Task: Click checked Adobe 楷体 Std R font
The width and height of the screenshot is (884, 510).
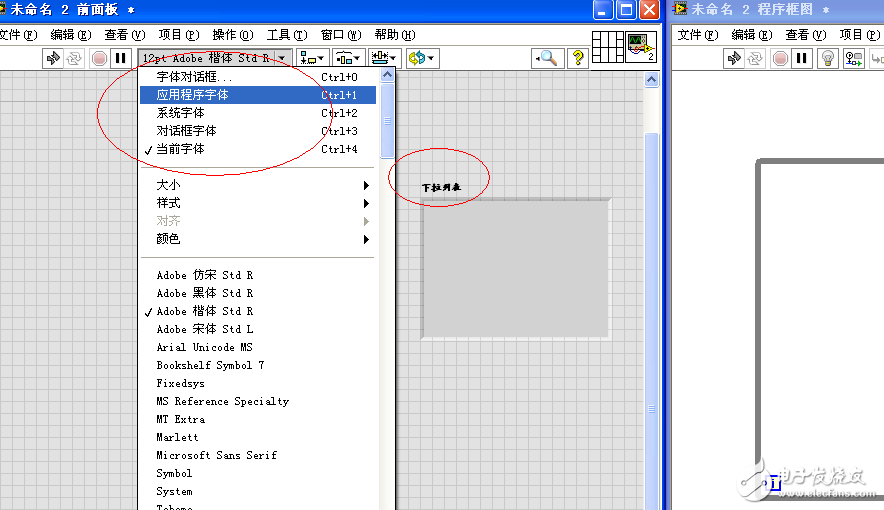Action: (x=258, y=311)
